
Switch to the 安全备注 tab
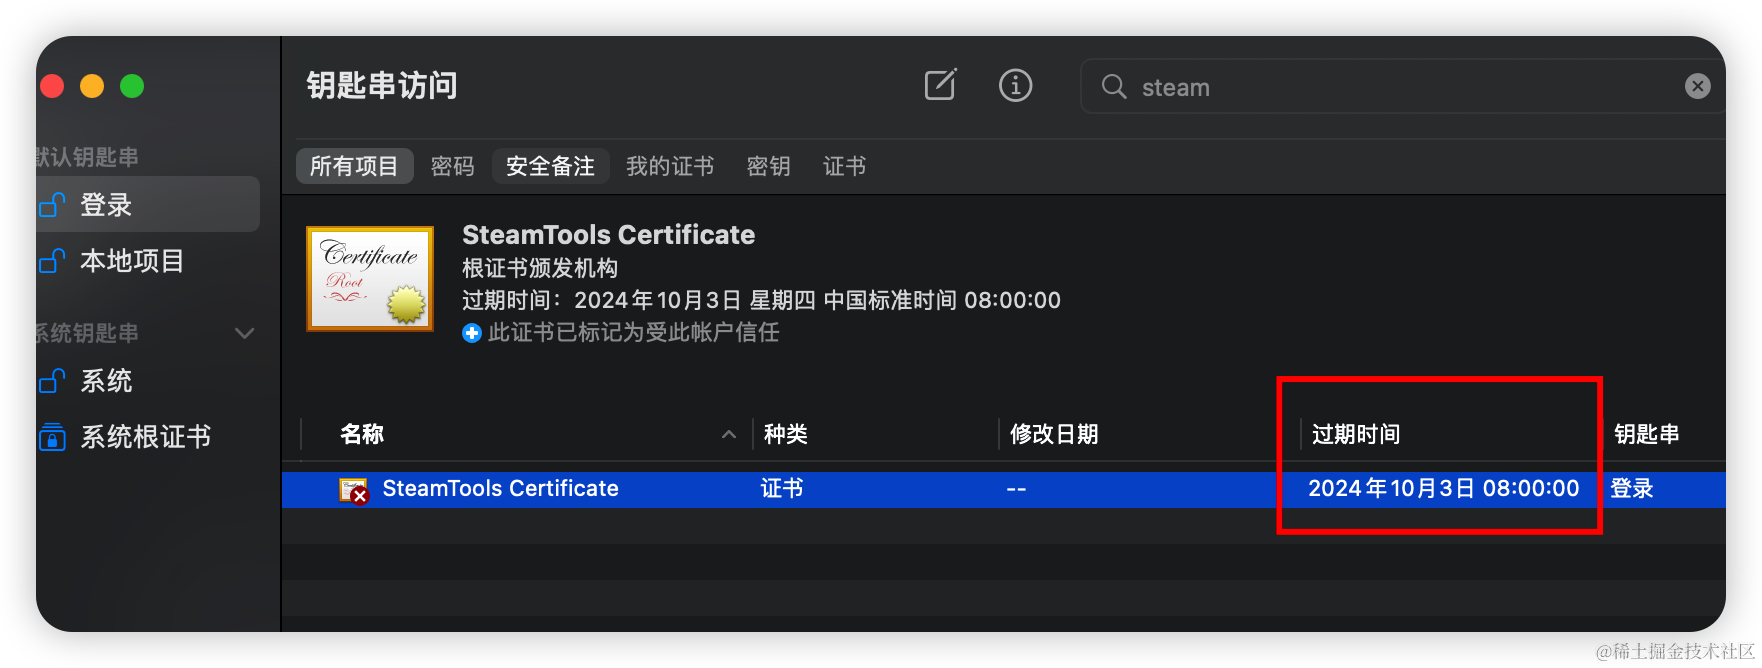[550, 166]
